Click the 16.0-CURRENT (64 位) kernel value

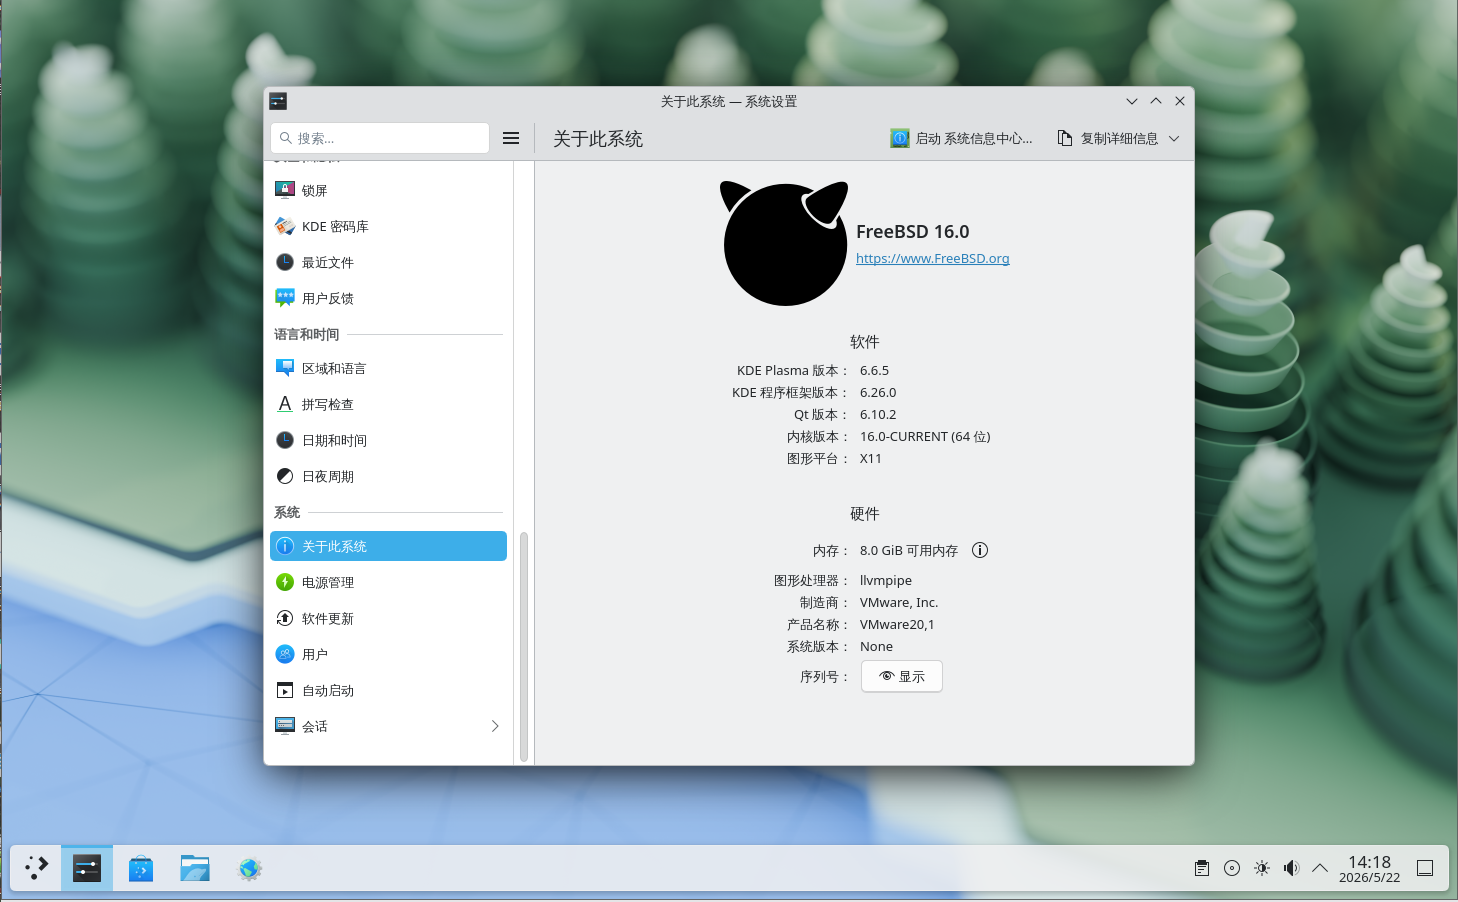(x=925, y=436)
